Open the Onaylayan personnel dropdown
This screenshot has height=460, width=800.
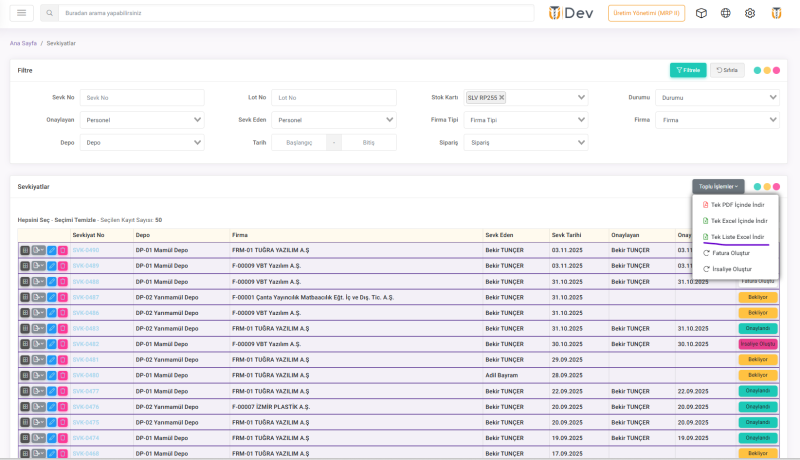tap(142, 120)
